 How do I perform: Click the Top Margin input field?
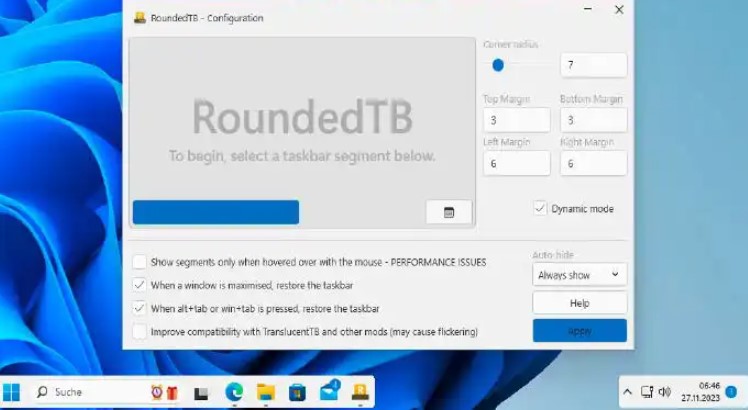[x=517, y=120]
